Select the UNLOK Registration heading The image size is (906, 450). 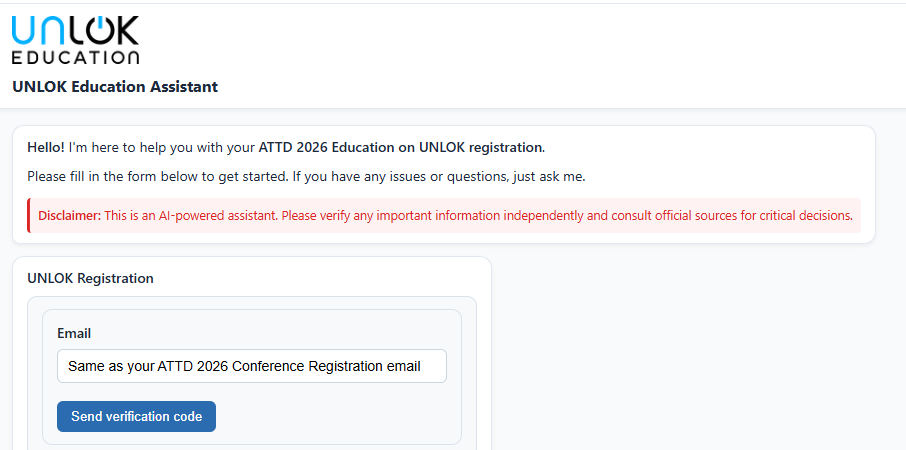[90, 278]
